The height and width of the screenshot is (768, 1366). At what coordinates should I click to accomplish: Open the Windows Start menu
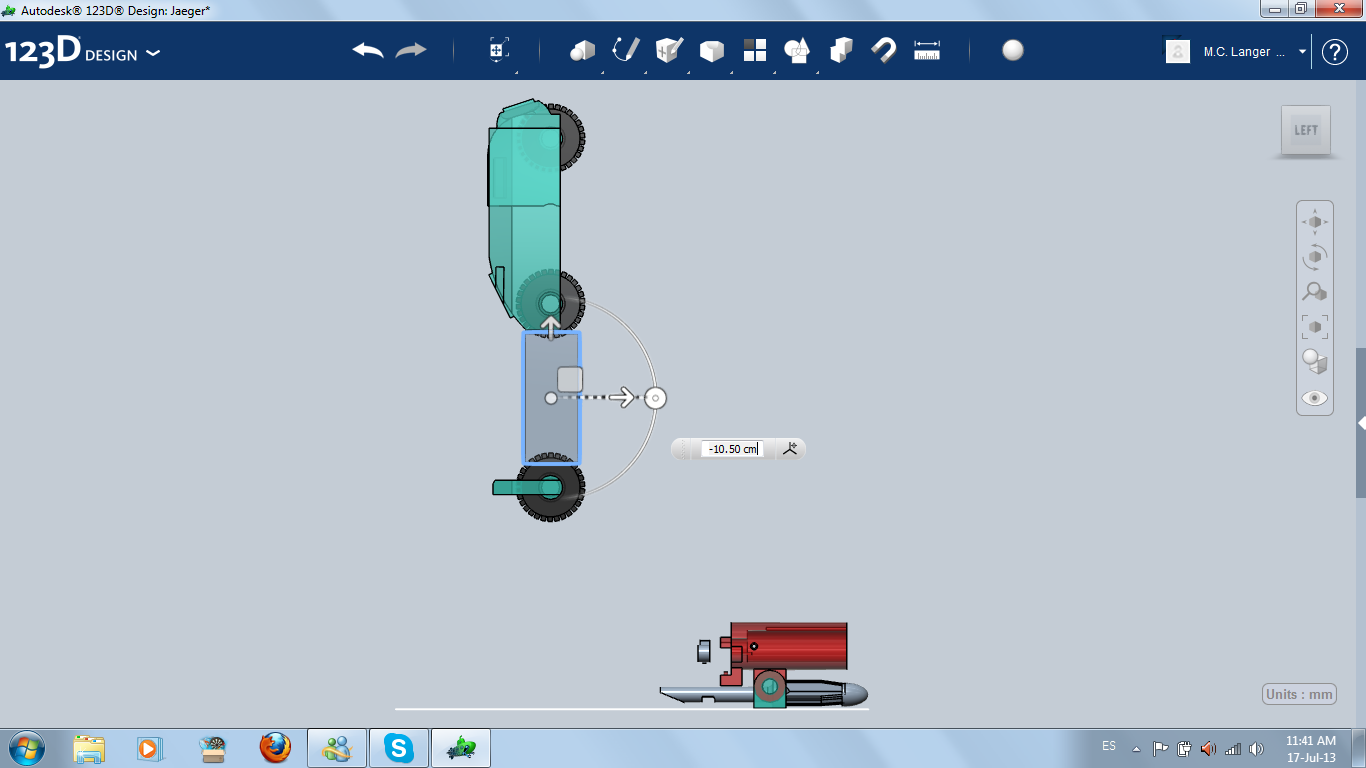tap(26, 748)
